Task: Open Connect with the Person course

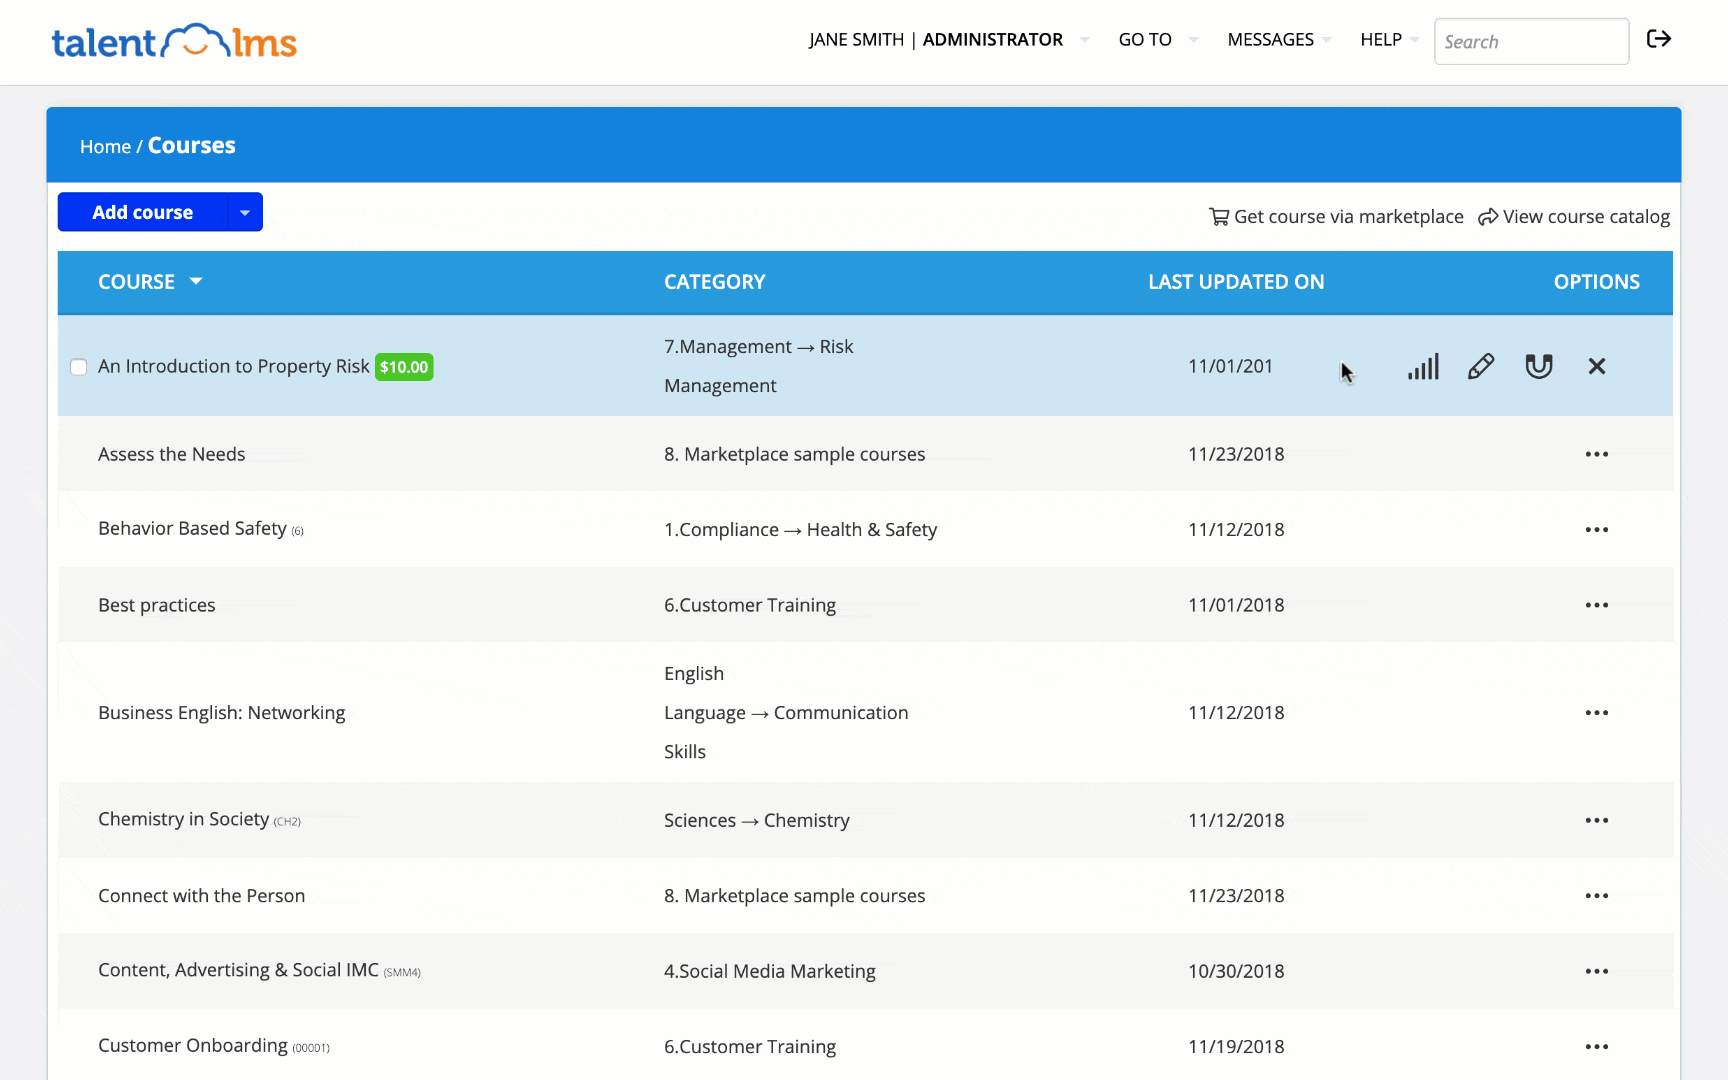Action: pyautogui.click(x=201, y=896)
